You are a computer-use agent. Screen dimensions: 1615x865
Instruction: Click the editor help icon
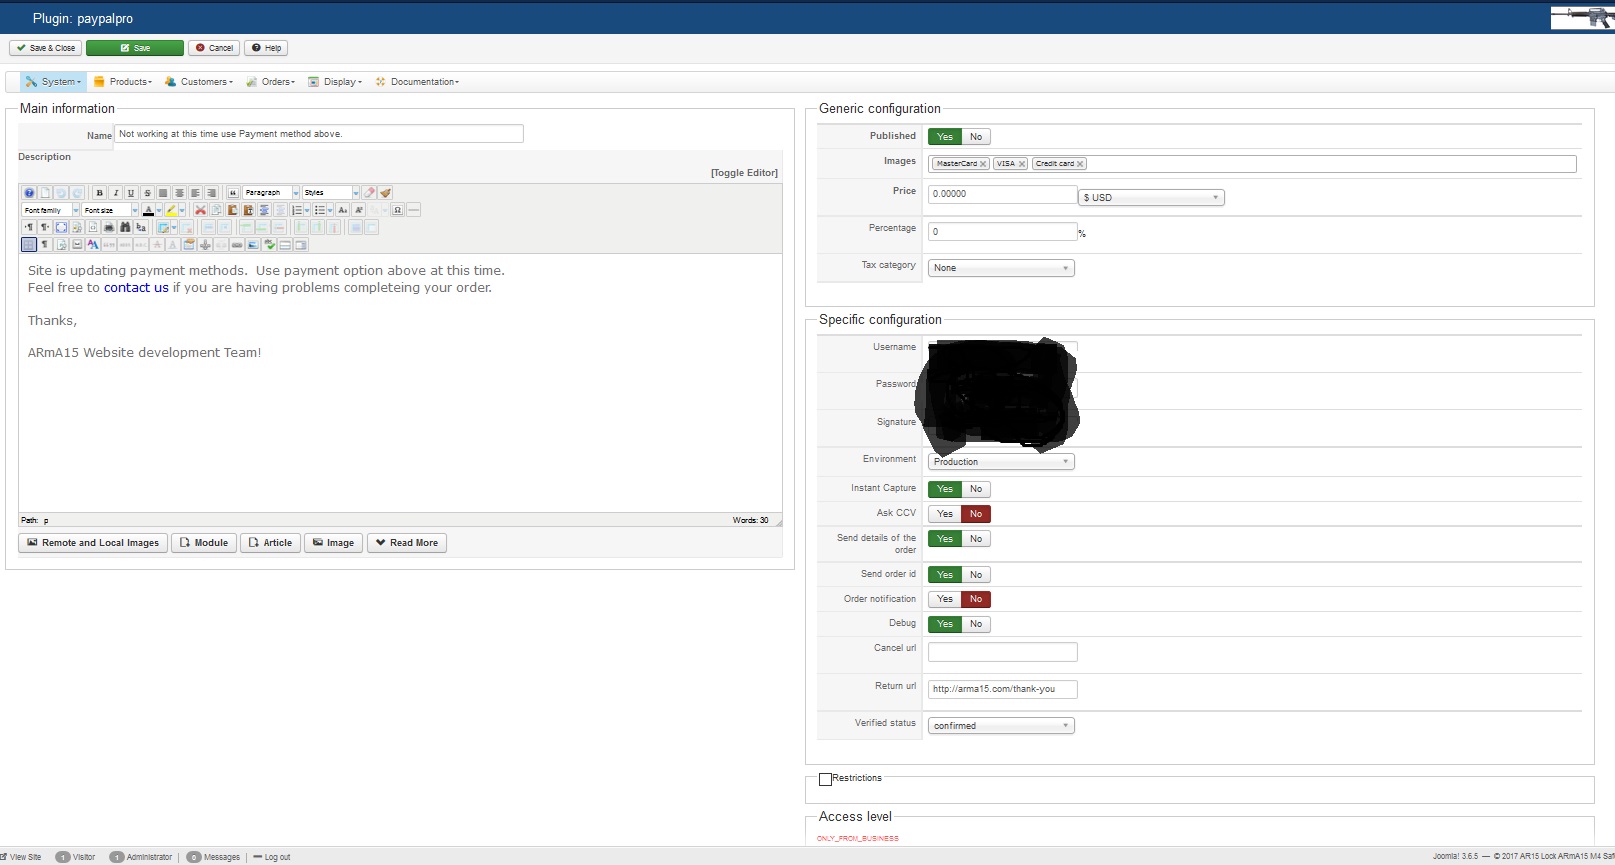click(x=29, y=193)
